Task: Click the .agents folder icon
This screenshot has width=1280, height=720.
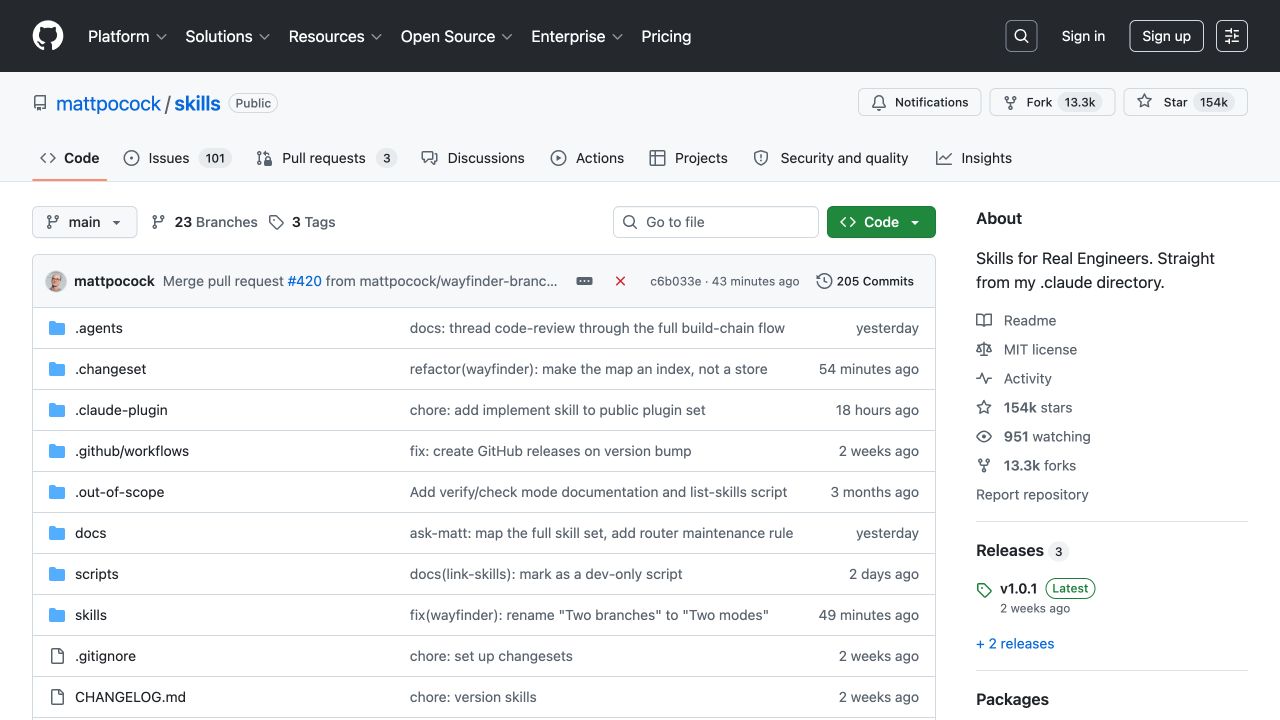Action: (57, 328)
